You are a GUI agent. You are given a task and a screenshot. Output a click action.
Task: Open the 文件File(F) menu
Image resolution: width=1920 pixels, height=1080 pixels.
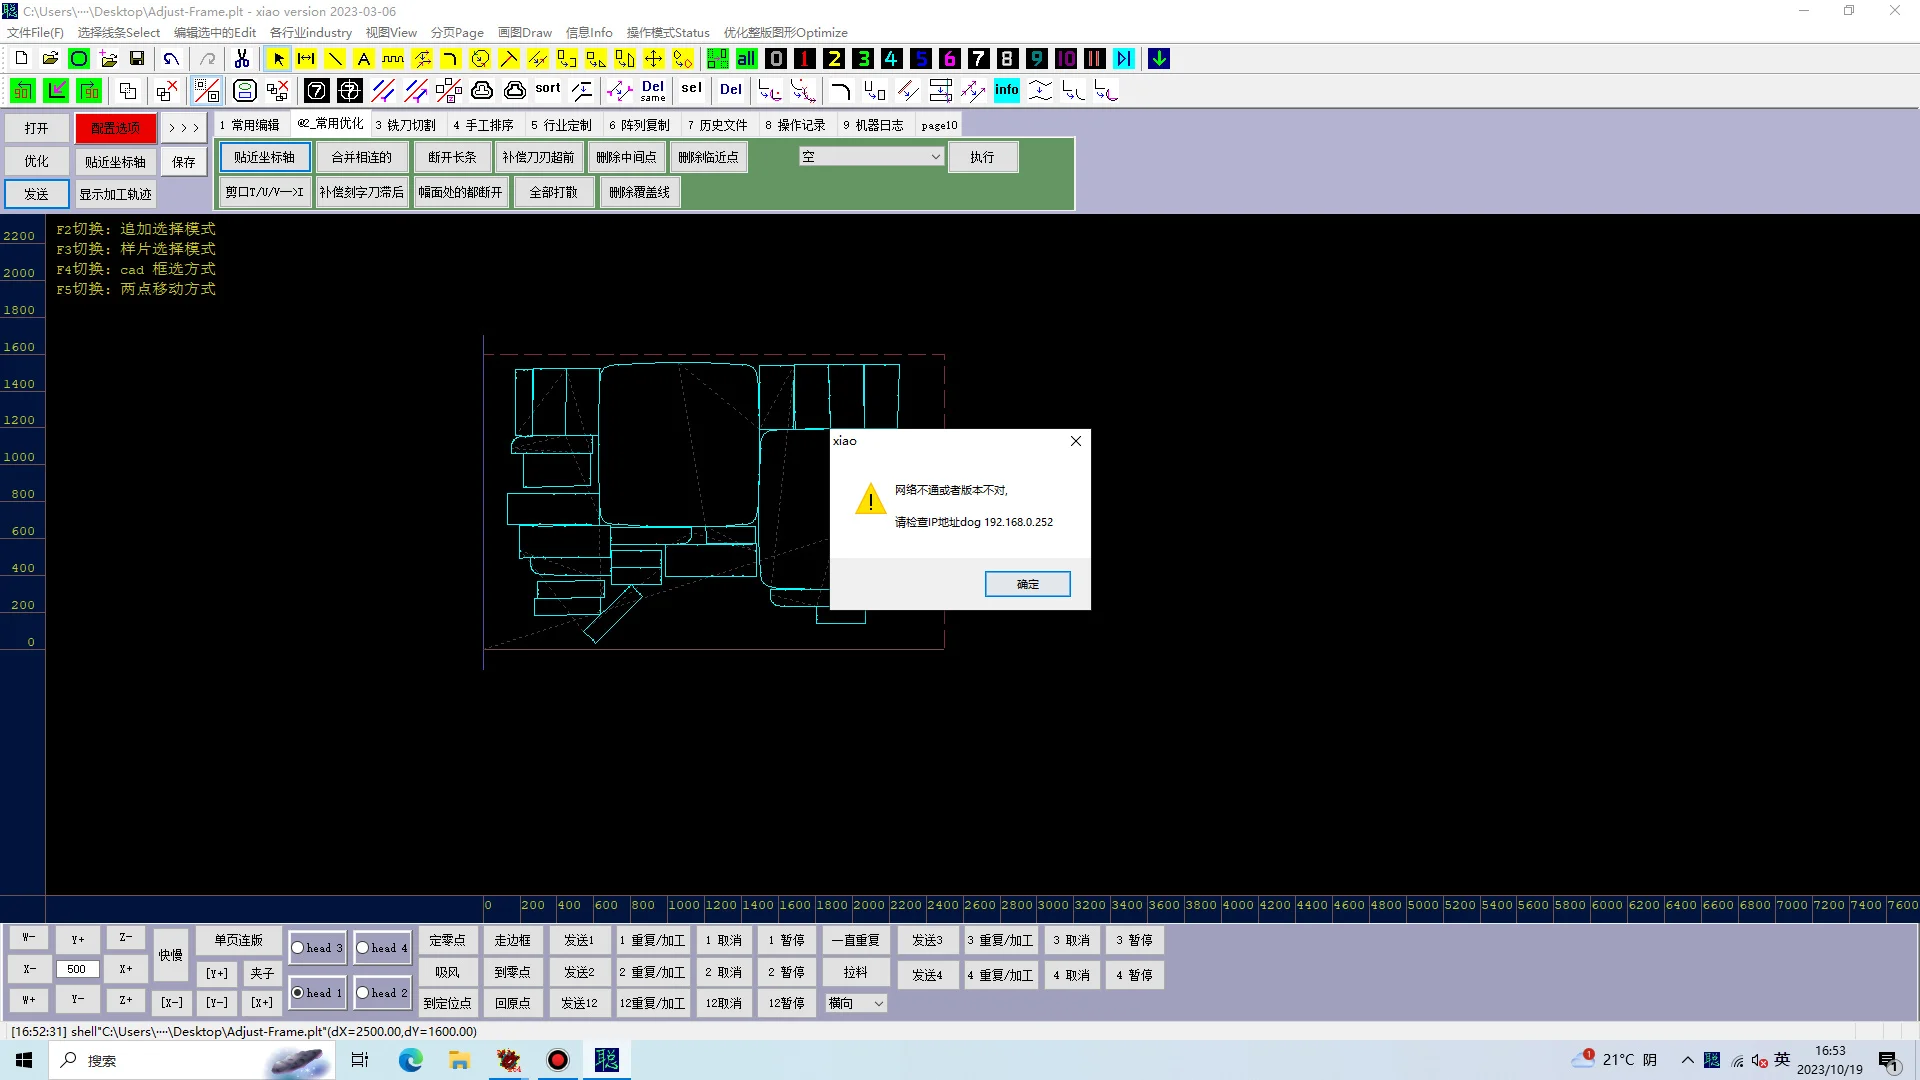35,32
